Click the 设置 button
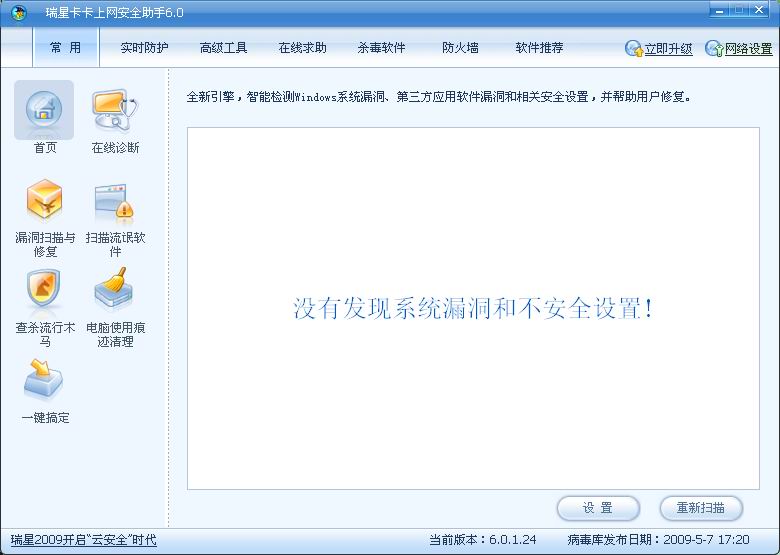This screenshot has height=555, width=780. click(x=598, y=508)
